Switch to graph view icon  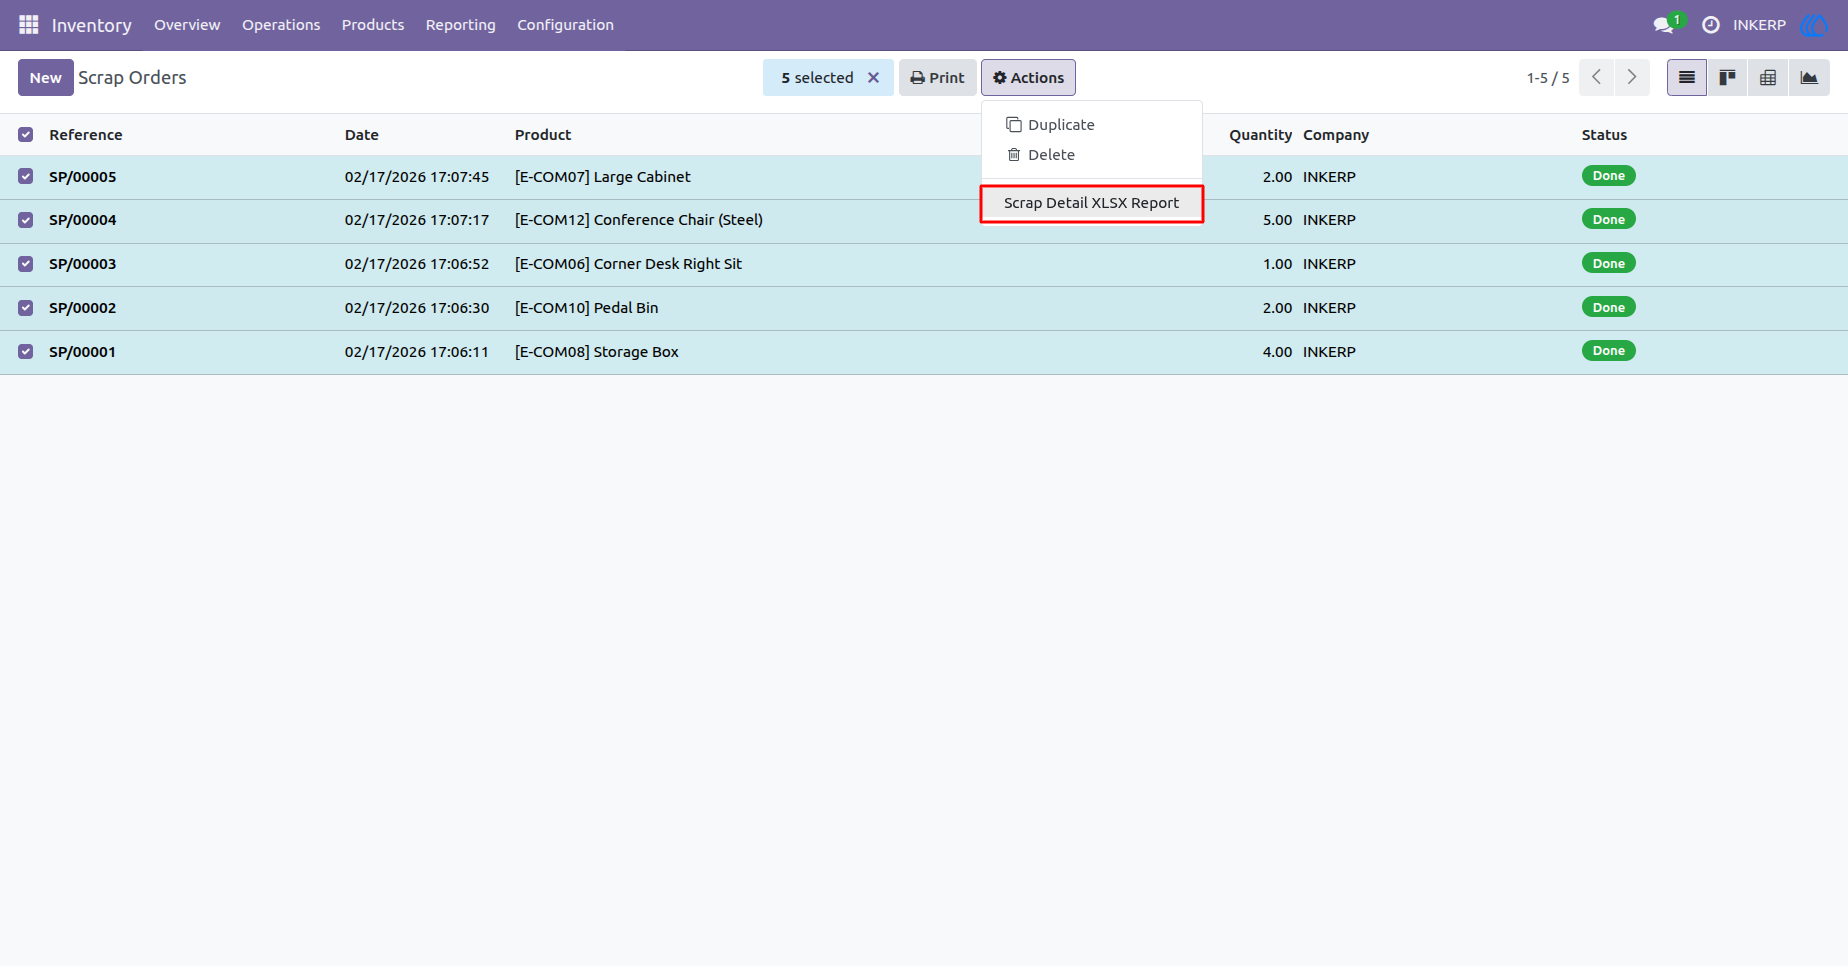(1809, 78)
